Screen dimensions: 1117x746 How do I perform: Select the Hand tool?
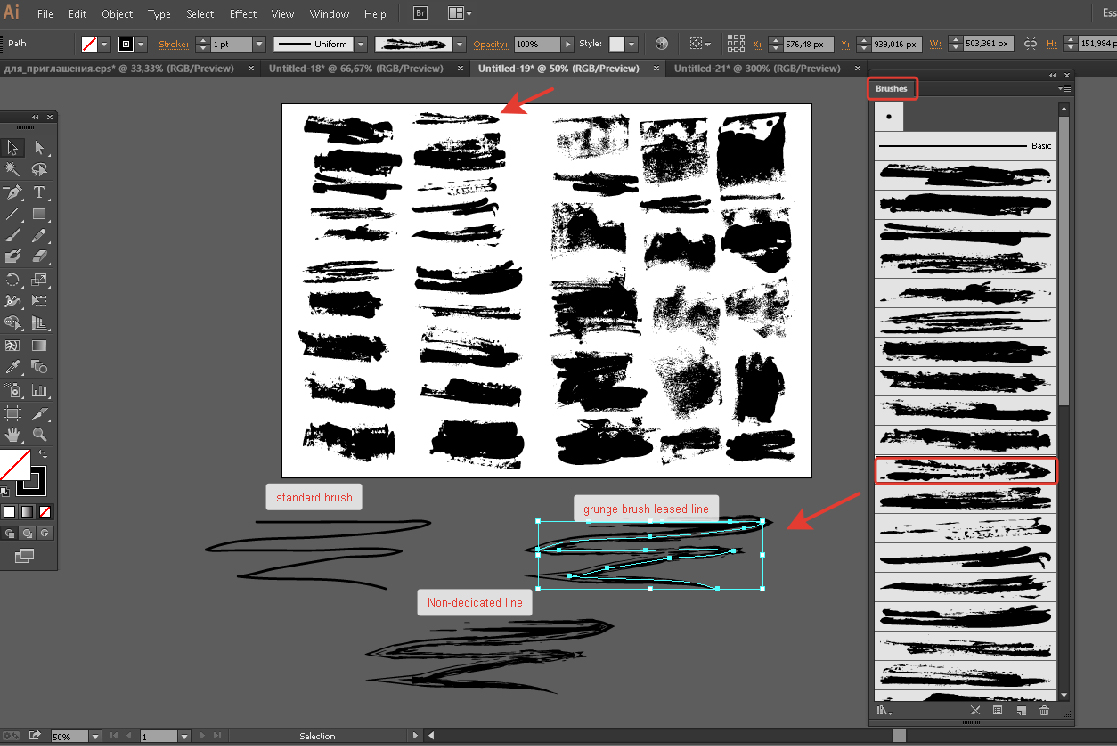[x=13, y=434]
